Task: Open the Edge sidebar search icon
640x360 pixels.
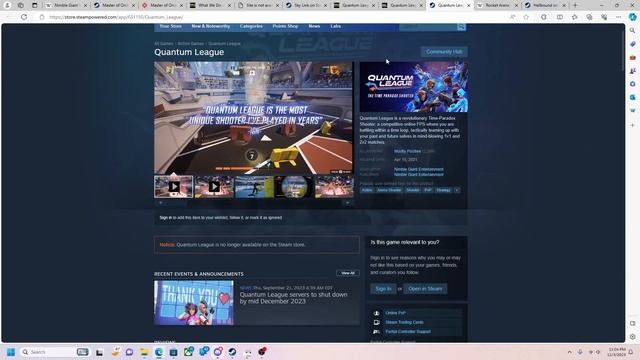Action: [632, 31]
